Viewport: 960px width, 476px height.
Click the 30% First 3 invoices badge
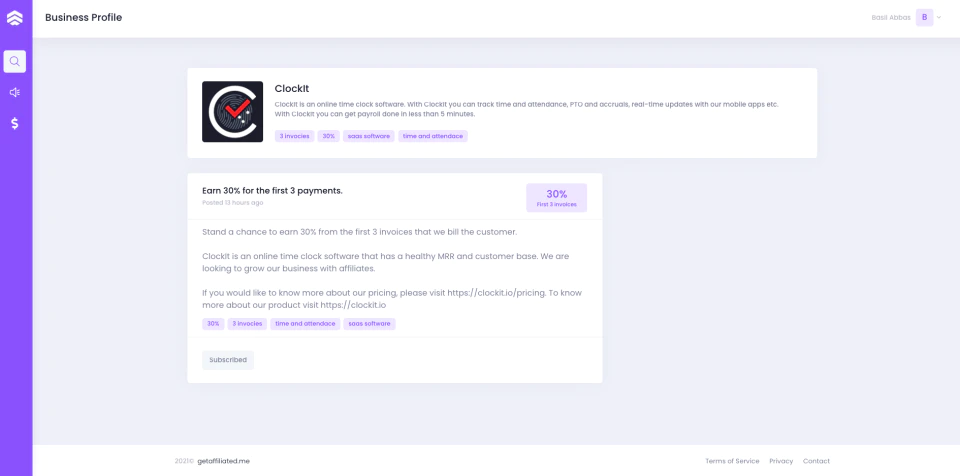point(557,198)
